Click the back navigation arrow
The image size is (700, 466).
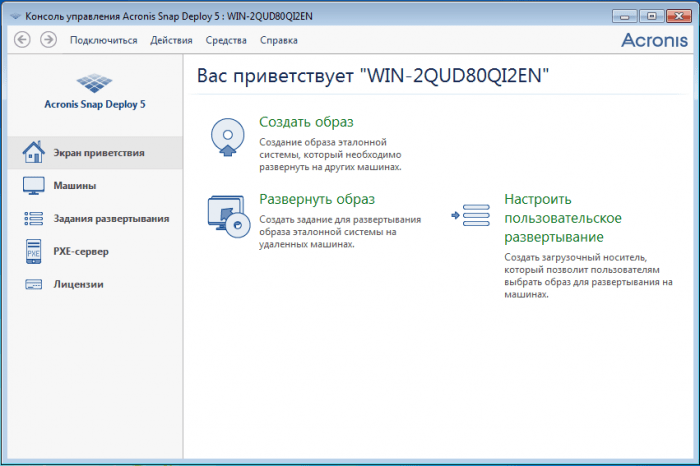click(22, 40)
